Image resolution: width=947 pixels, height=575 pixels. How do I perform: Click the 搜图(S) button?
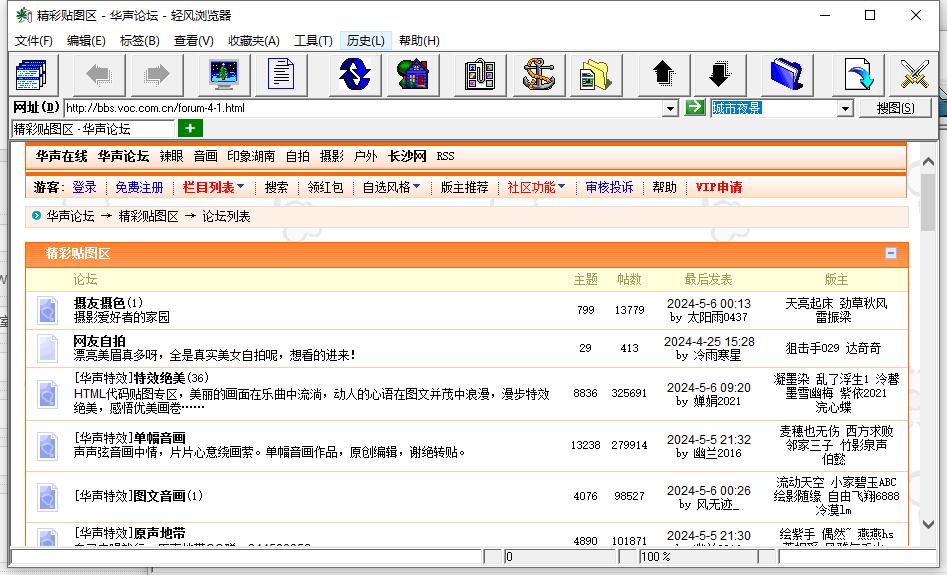point(894,108)
